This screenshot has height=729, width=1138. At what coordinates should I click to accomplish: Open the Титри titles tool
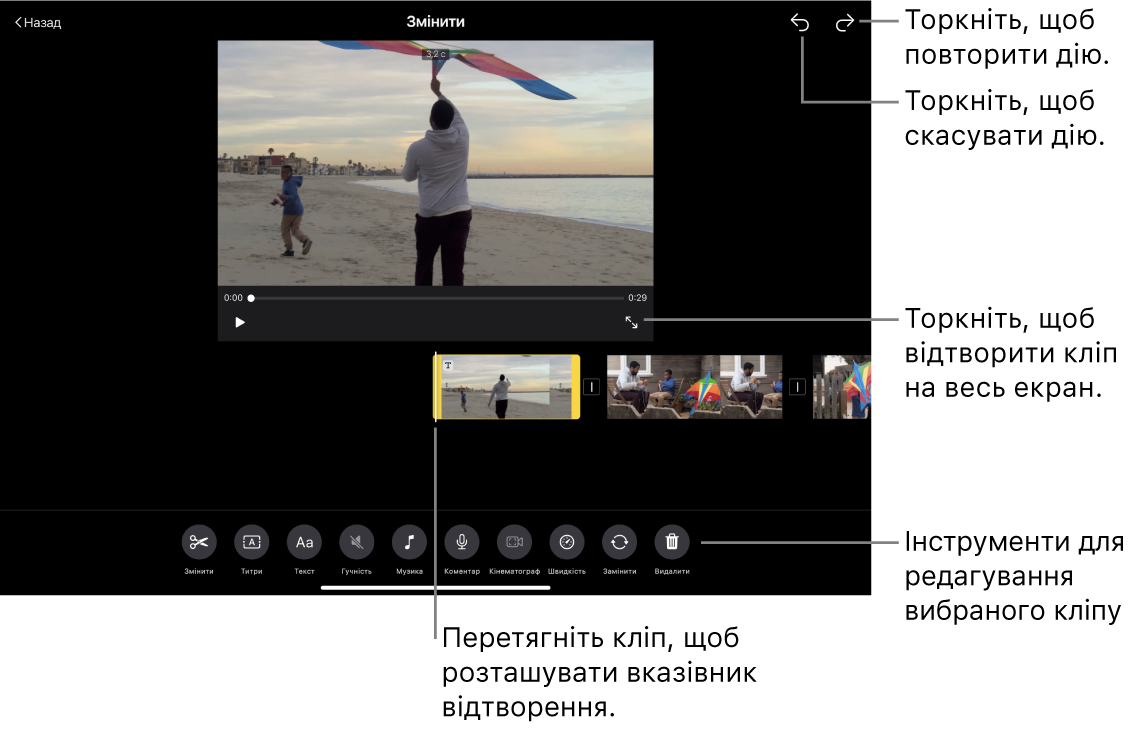point(252,542)
